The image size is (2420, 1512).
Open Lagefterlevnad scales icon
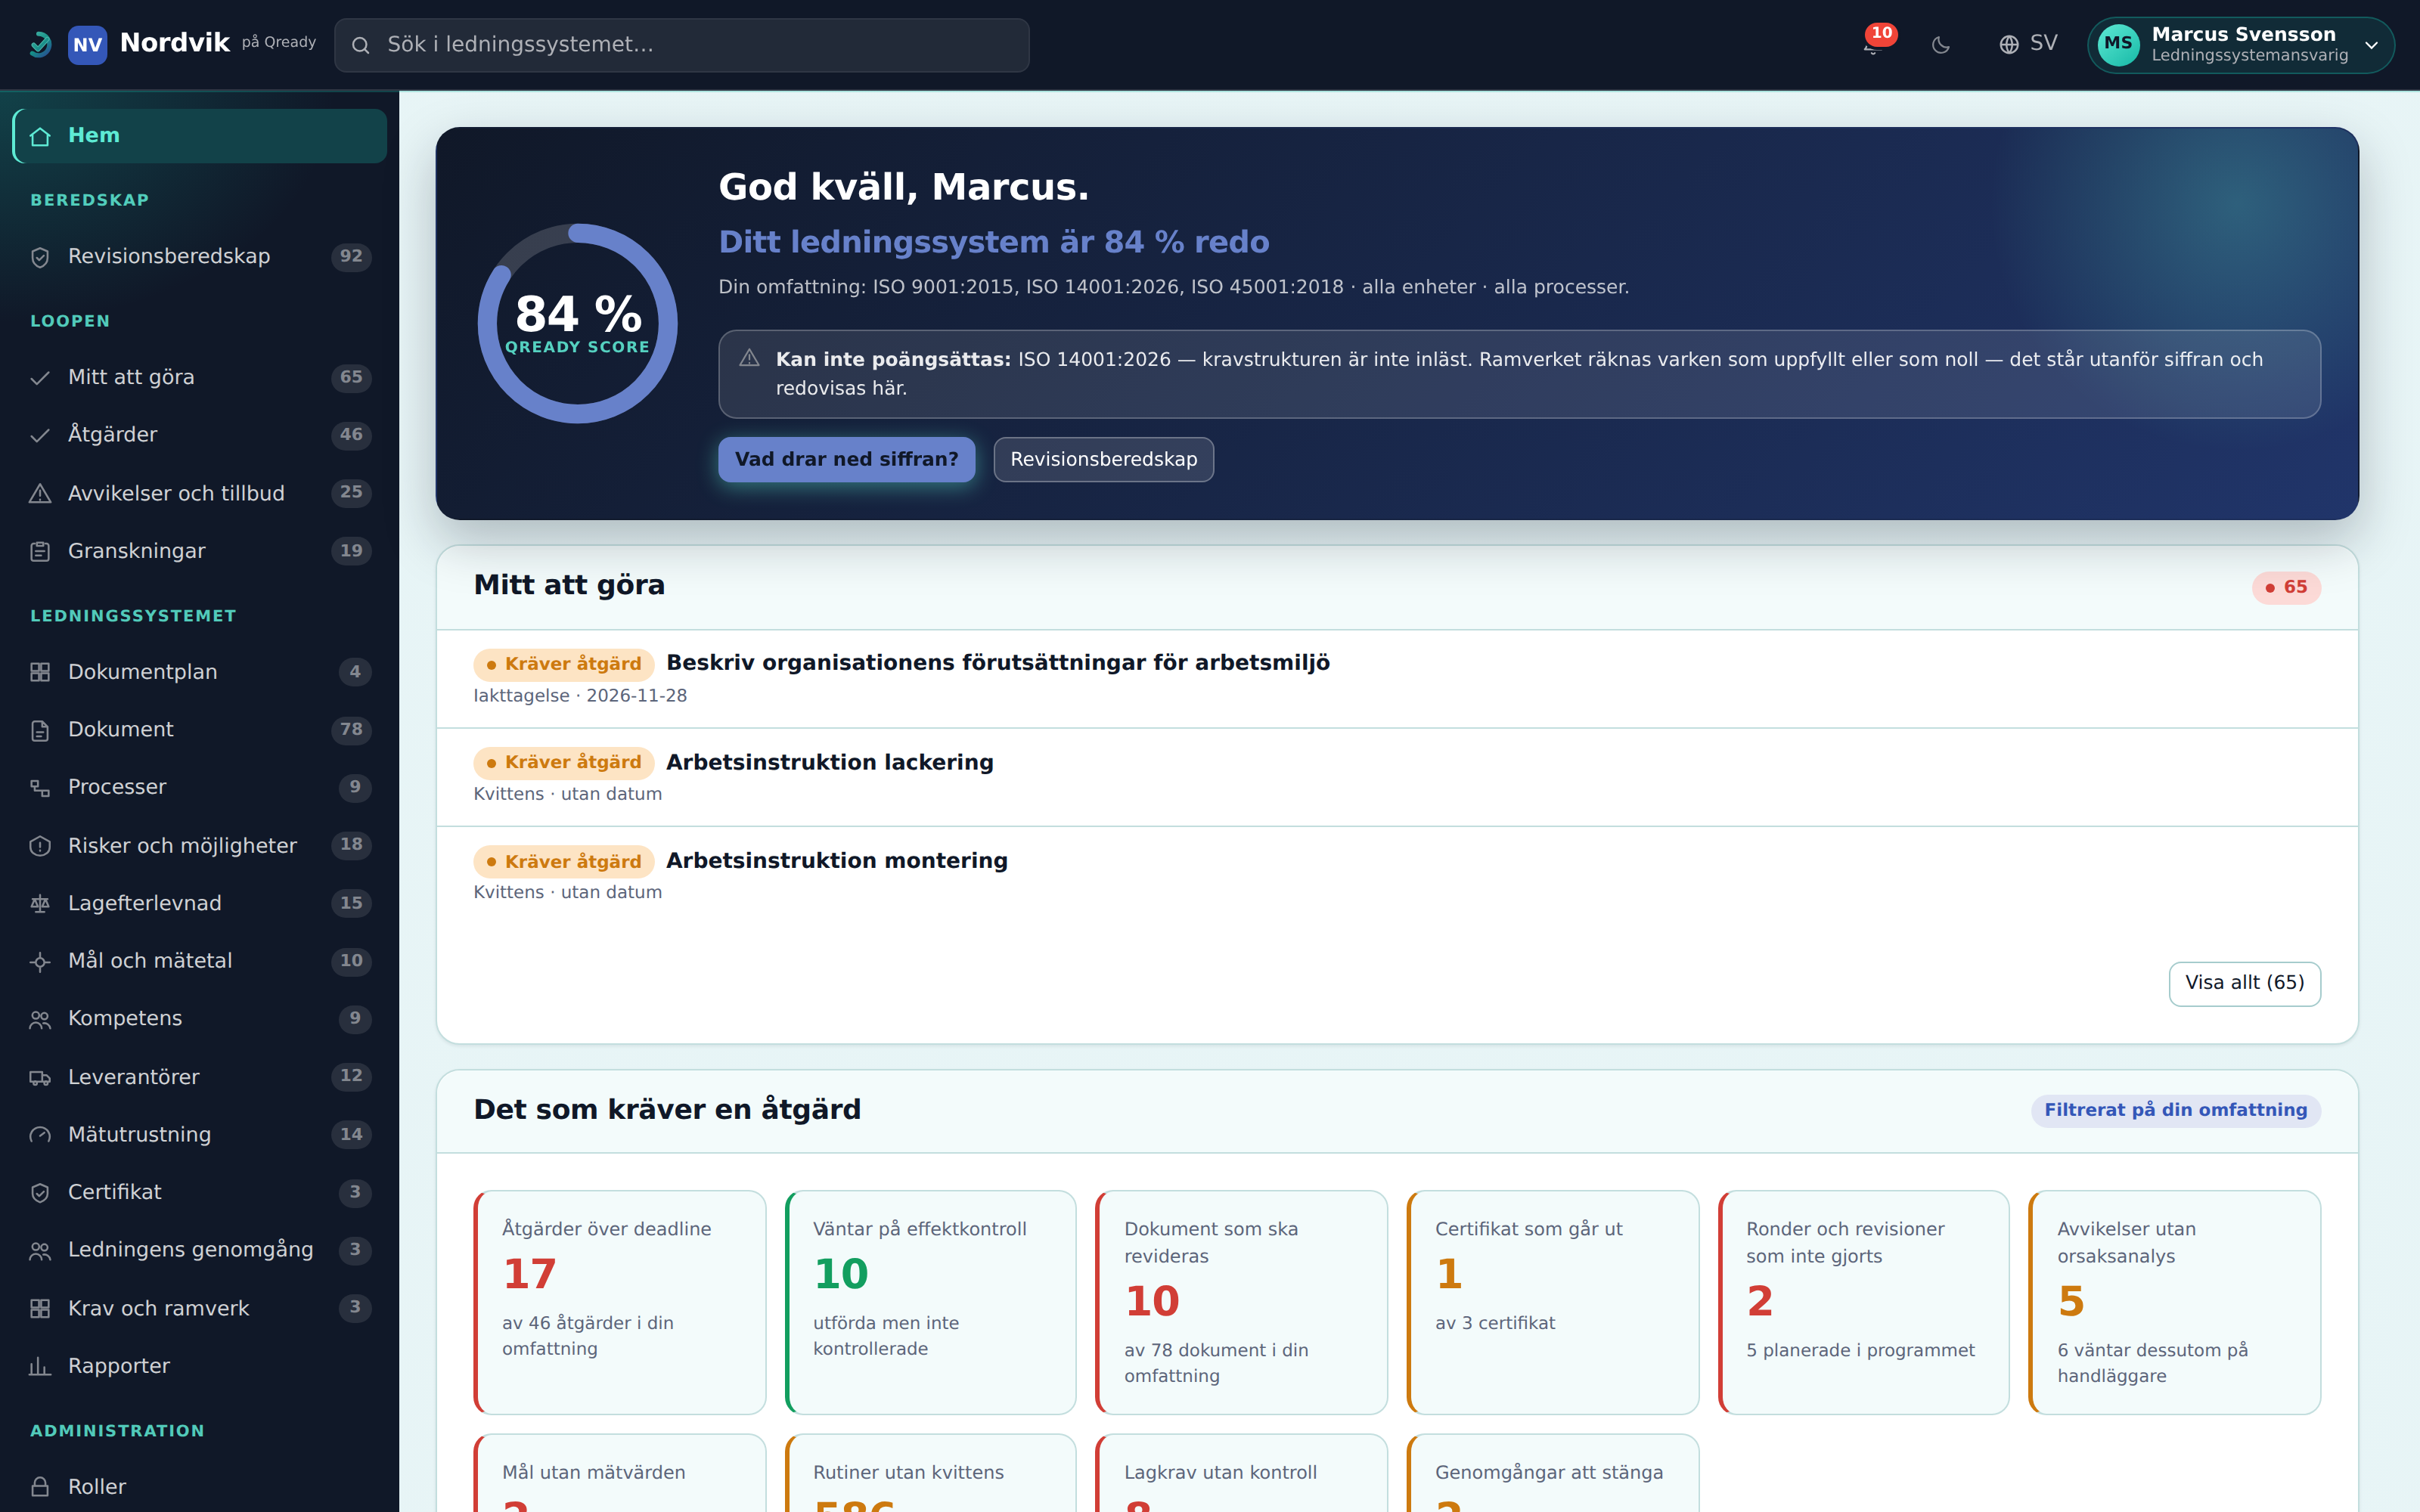[x=40, y=904]
